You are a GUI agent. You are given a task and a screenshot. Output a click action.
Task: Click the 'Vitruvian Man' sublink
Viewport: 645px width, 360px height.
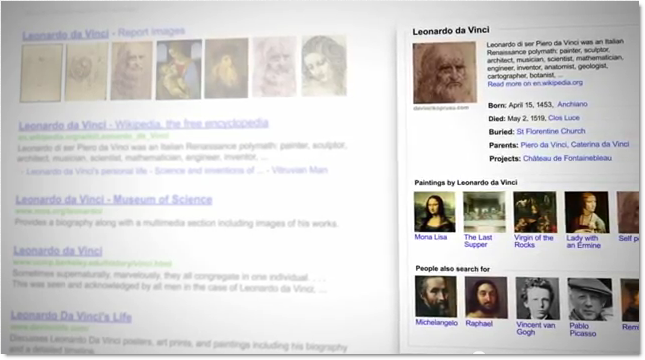pyautogui.click(x=299, y=170)
